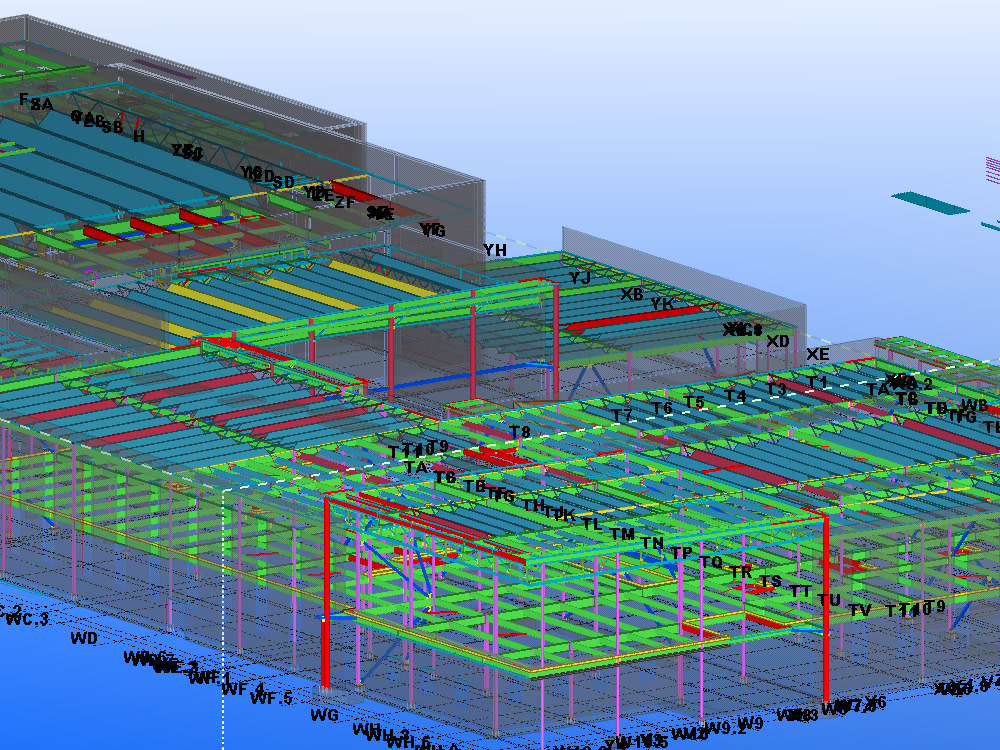
Task: Select the TL grid label
Action: (592, 524)
